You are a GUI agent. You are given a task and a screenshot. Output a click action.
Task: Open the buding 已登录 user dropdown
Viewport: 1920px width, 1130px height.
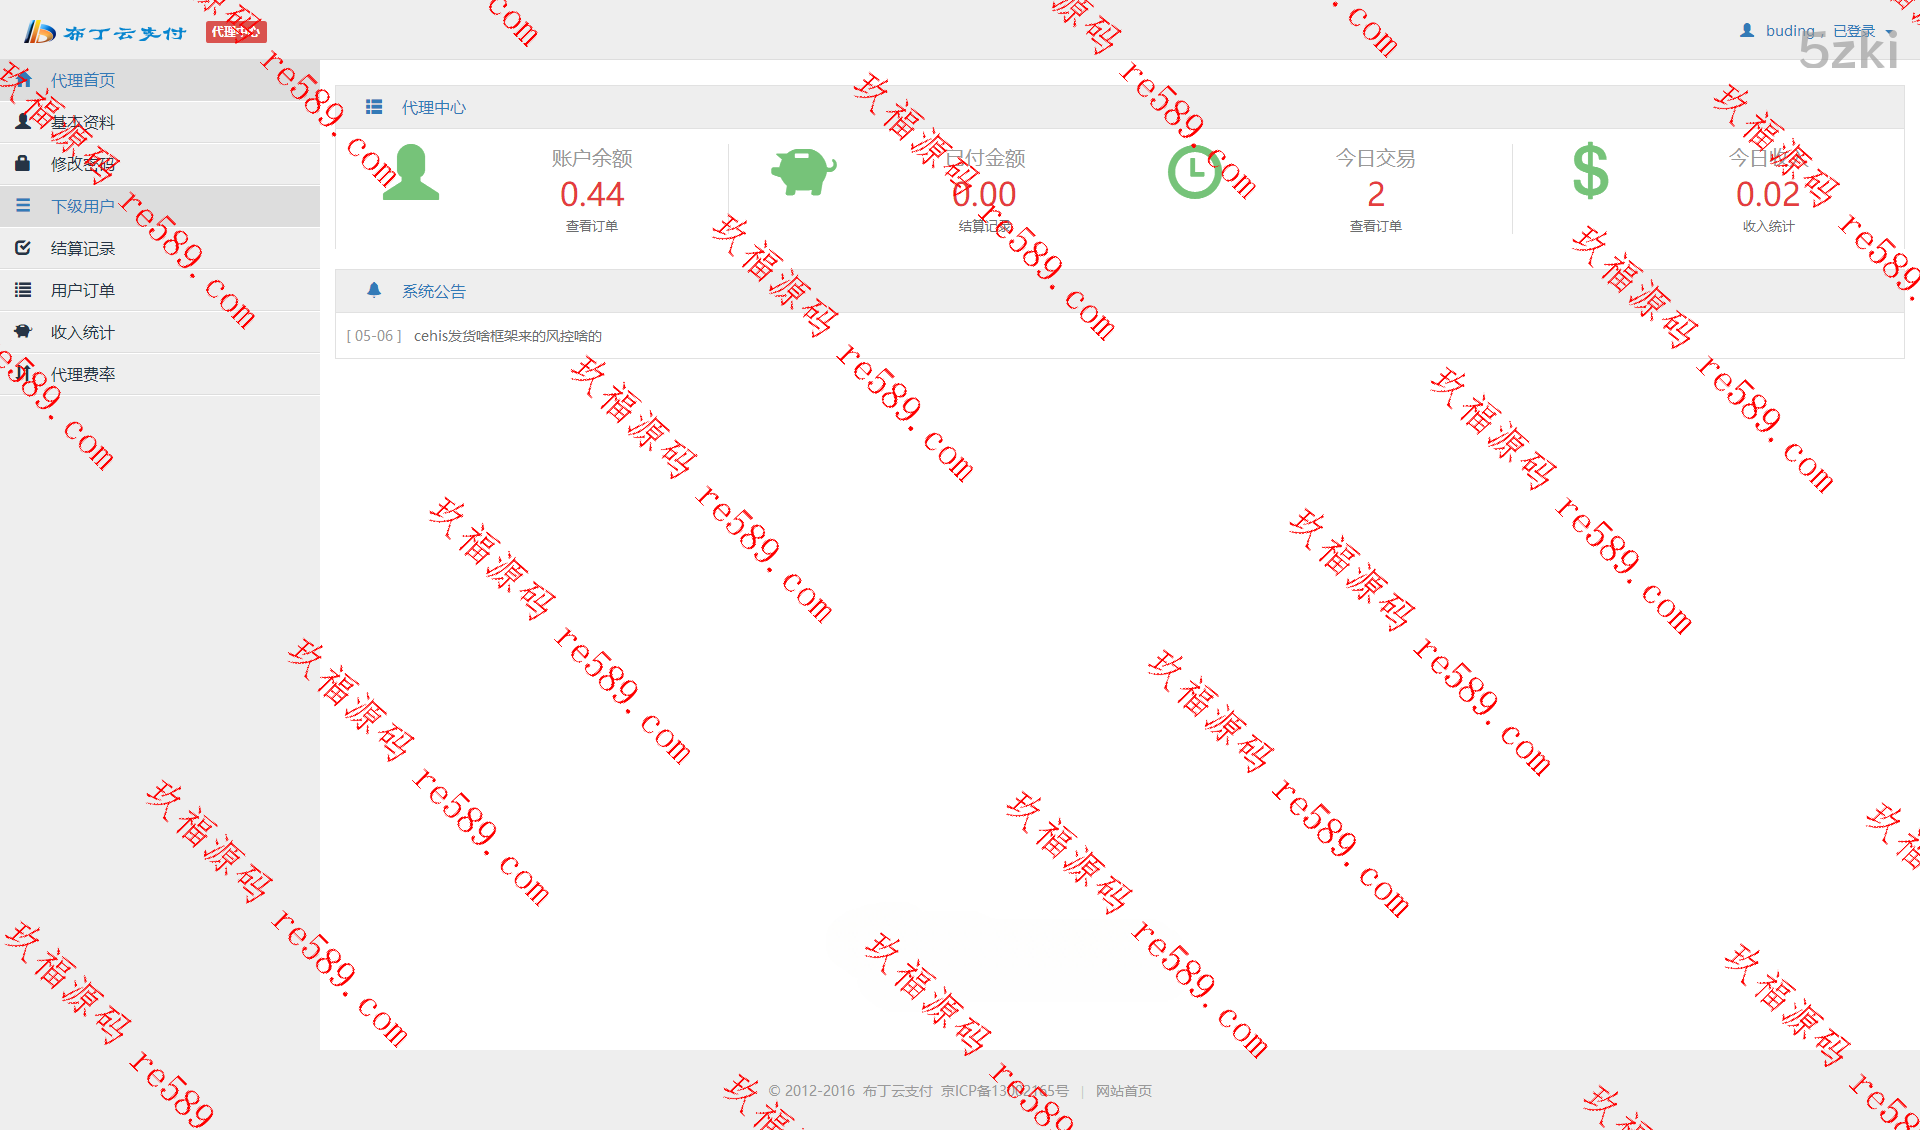pos(1818,31)
